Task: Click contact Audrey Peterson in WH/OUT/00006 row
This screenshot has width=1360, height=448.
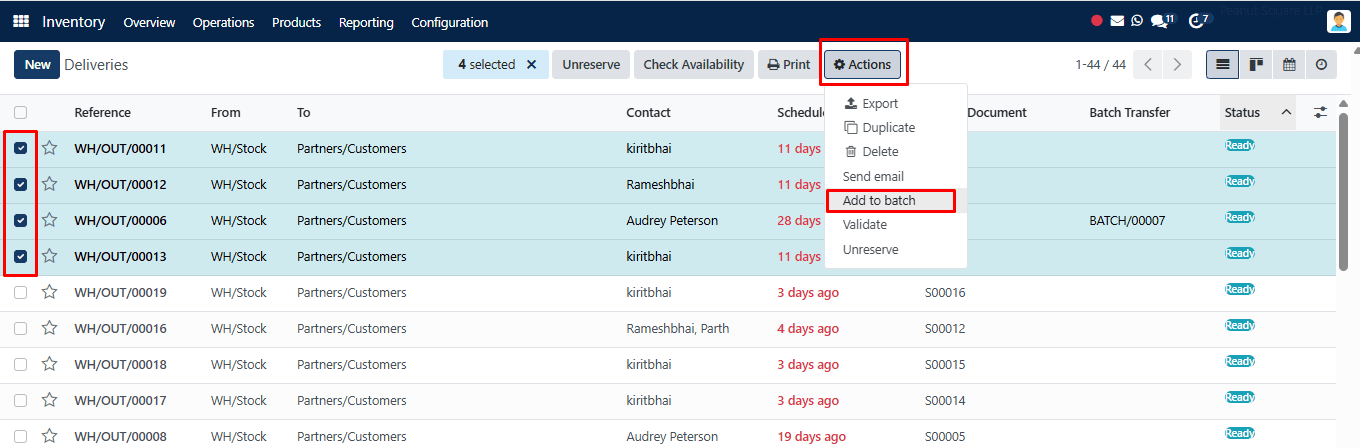Action: pyautogui.click(x=672, y=220)
